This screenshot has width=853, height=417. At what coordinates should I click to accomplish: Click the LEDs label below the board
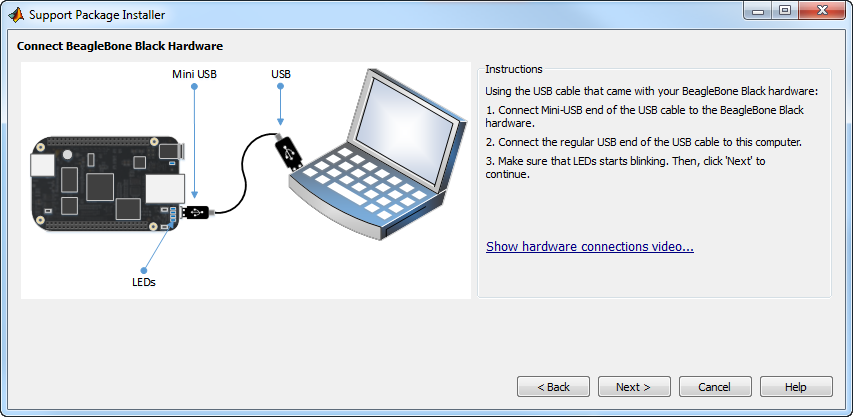click(144, 282)
